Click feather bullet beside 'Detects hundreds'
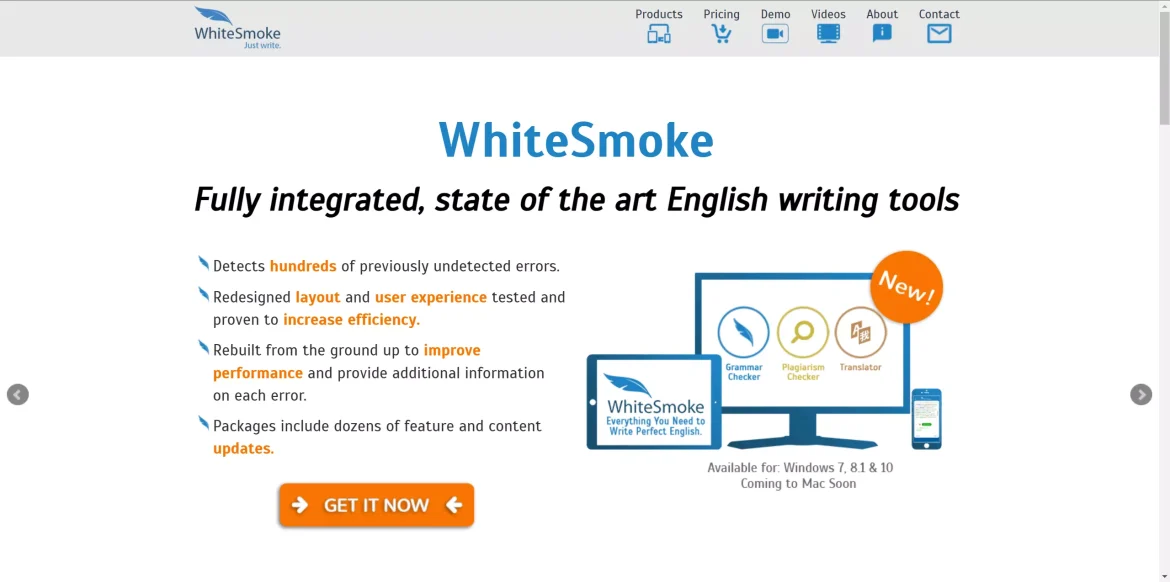Image resolution: width=1170 pixels, height=582 pixels. click(x=203, y=263)
